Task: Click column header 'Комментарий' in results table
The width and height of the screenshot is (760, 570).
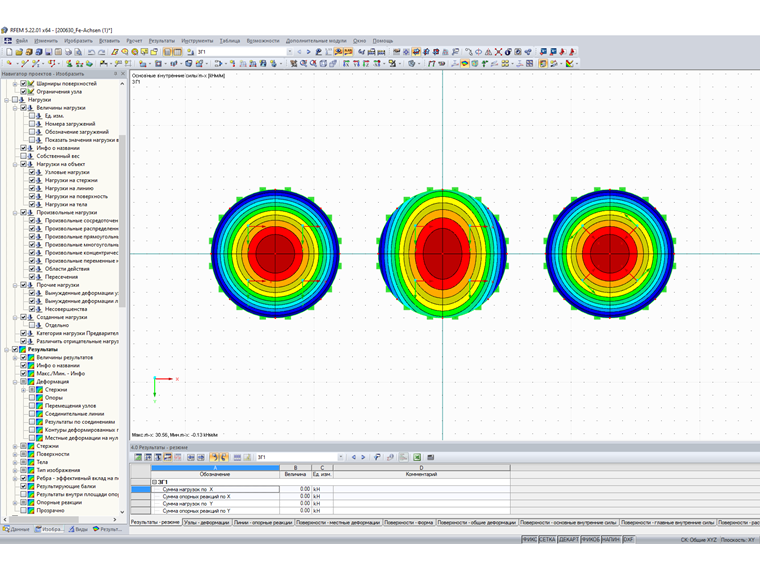Action: 421,475
